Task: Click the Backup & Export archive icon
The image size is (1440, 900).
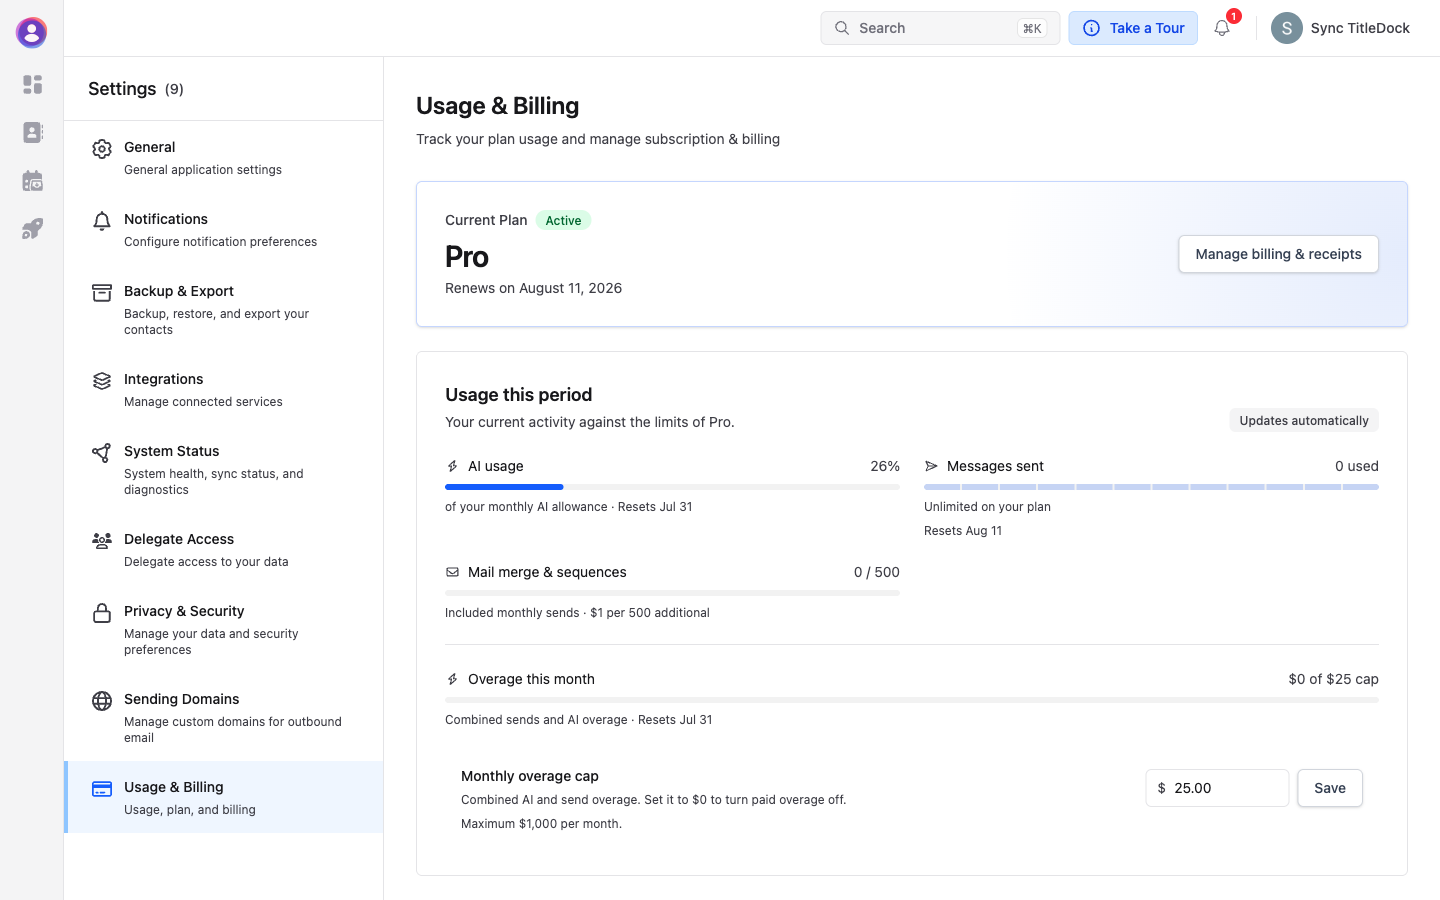Action: 102,293
